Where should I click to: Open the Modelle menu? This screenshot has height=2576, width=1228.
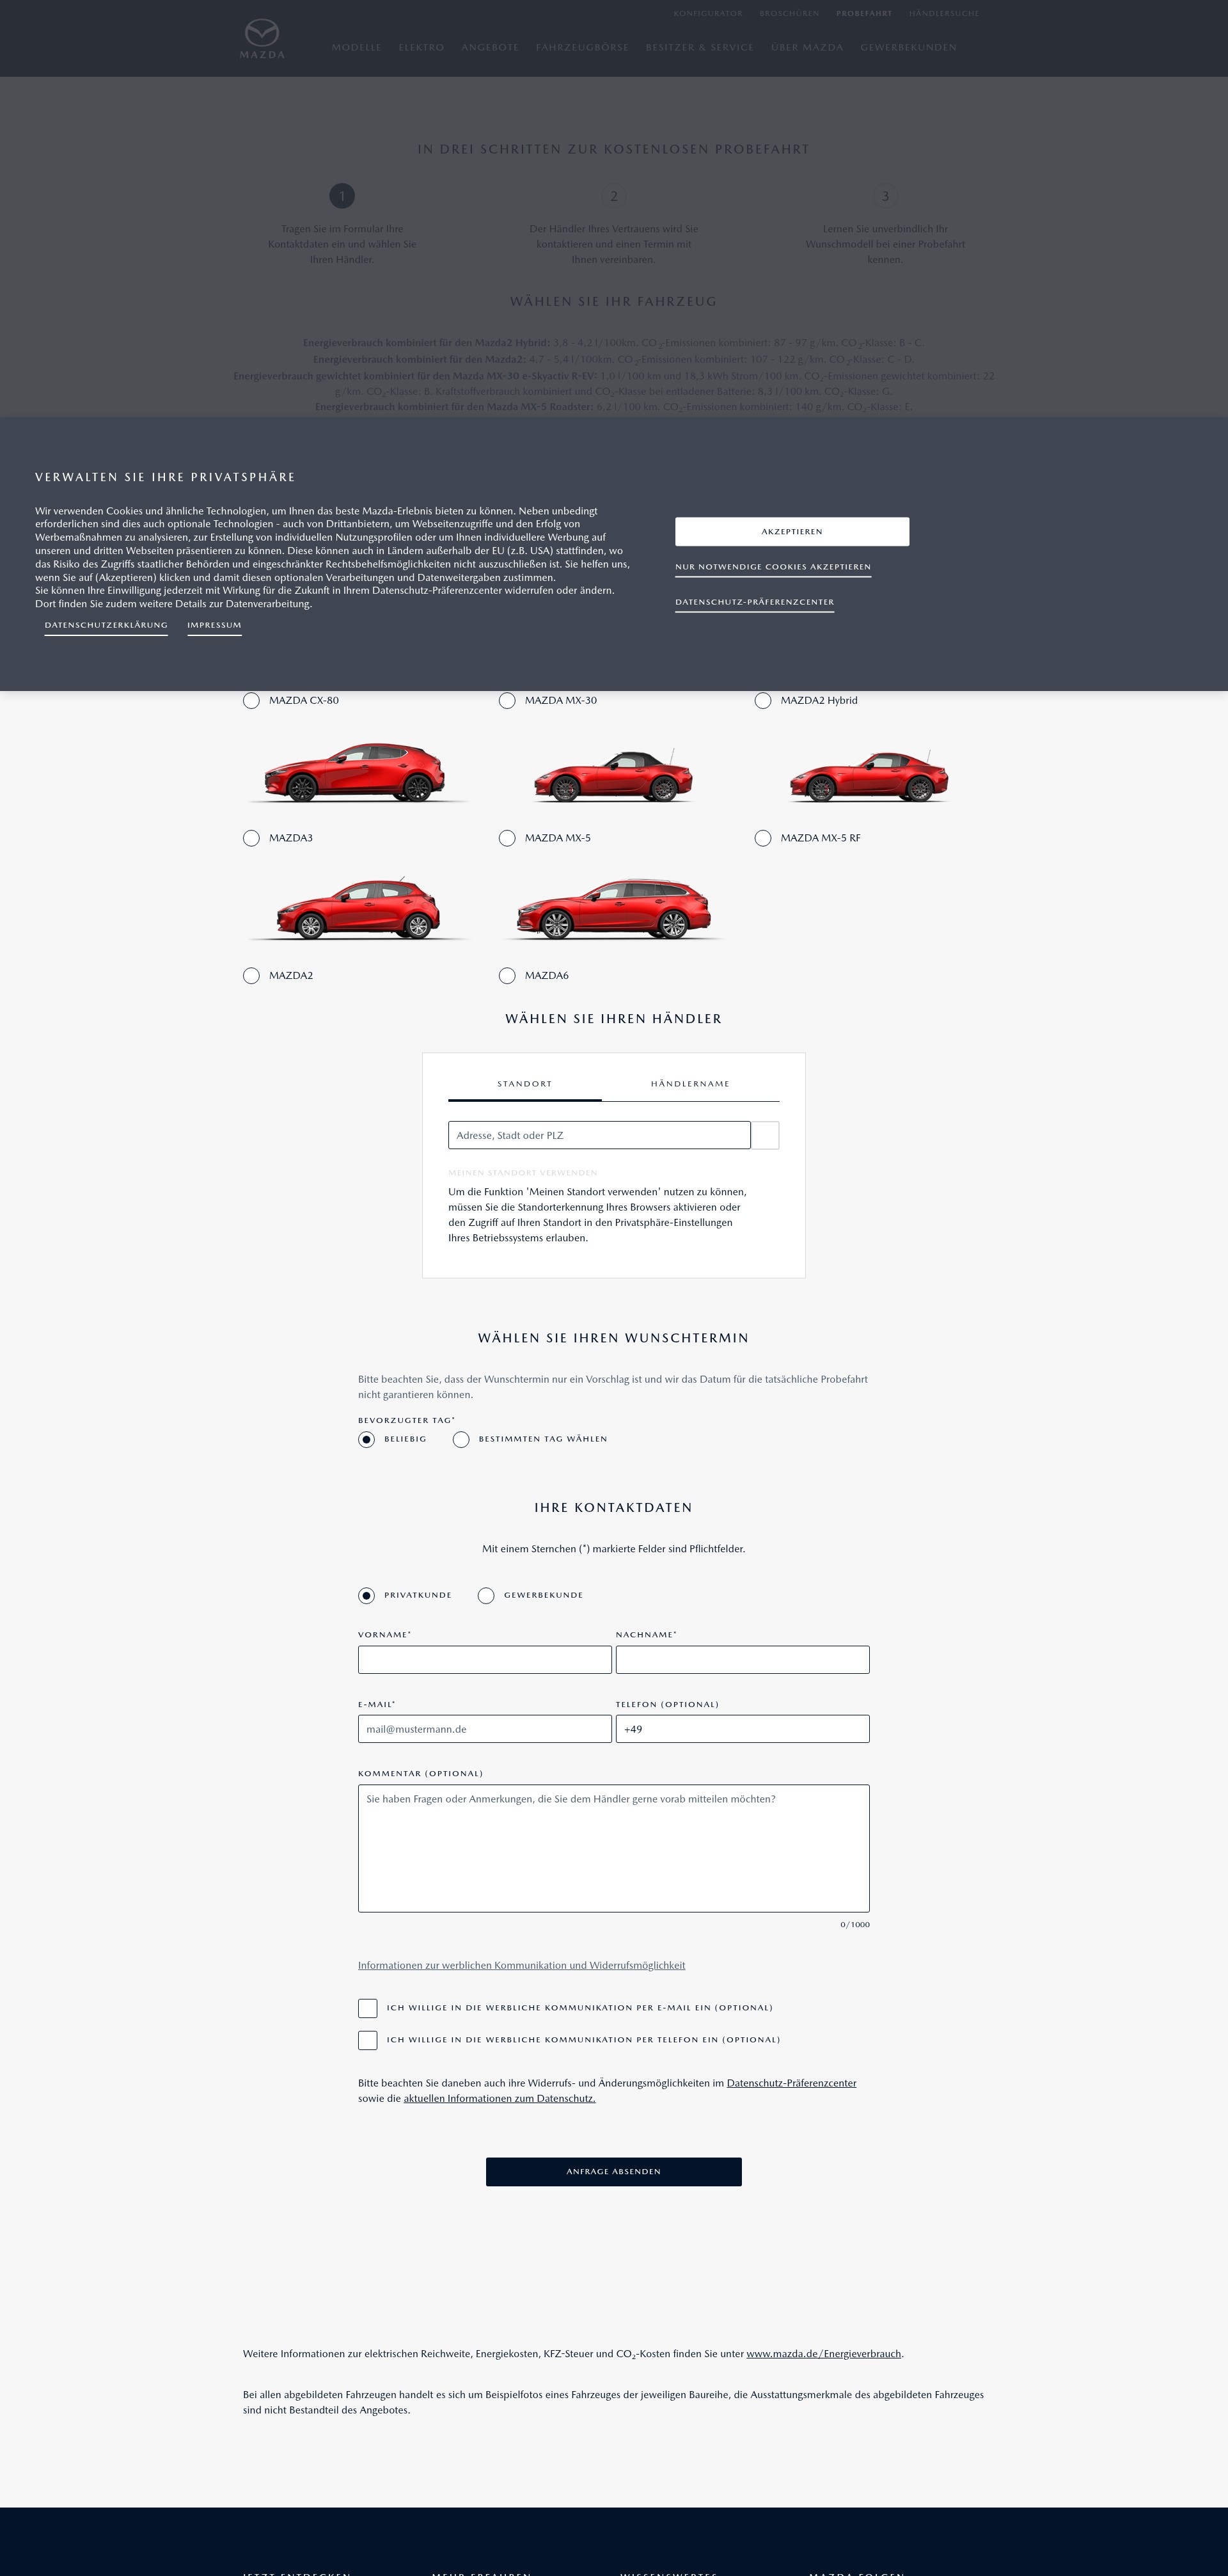357,47
